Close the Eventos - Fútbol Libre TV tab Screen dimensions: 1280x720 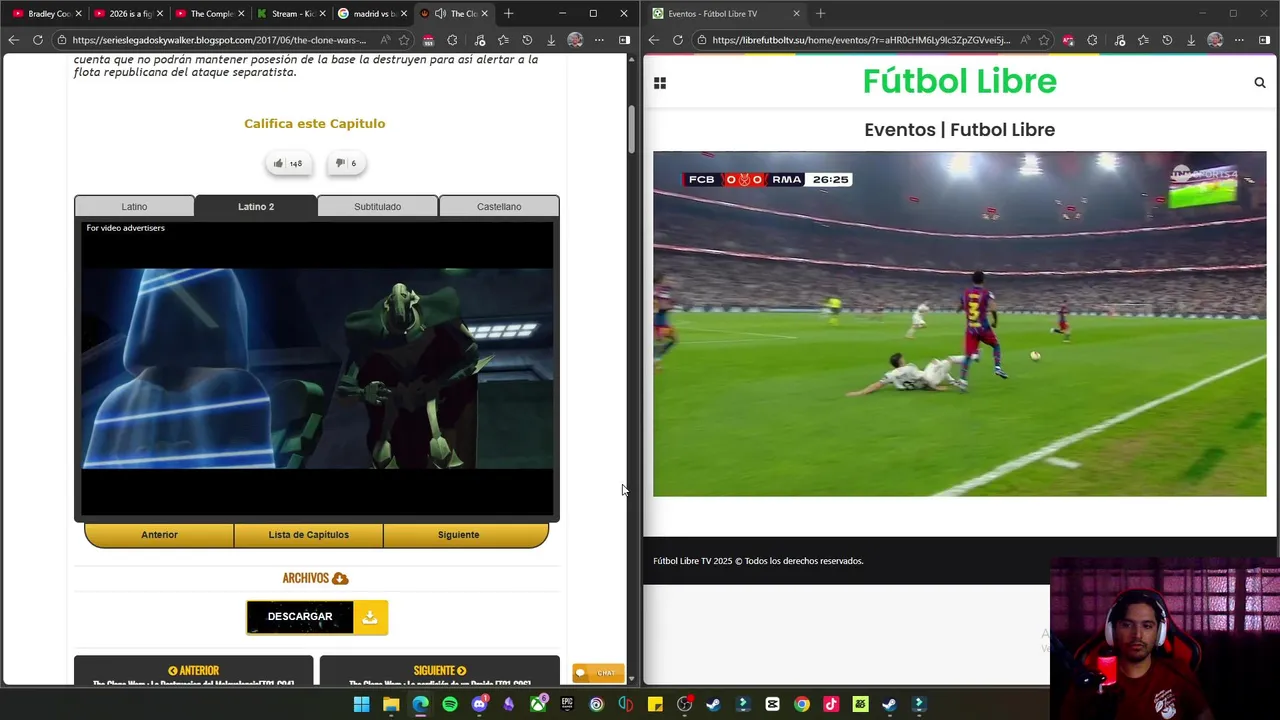click(796, 13)
